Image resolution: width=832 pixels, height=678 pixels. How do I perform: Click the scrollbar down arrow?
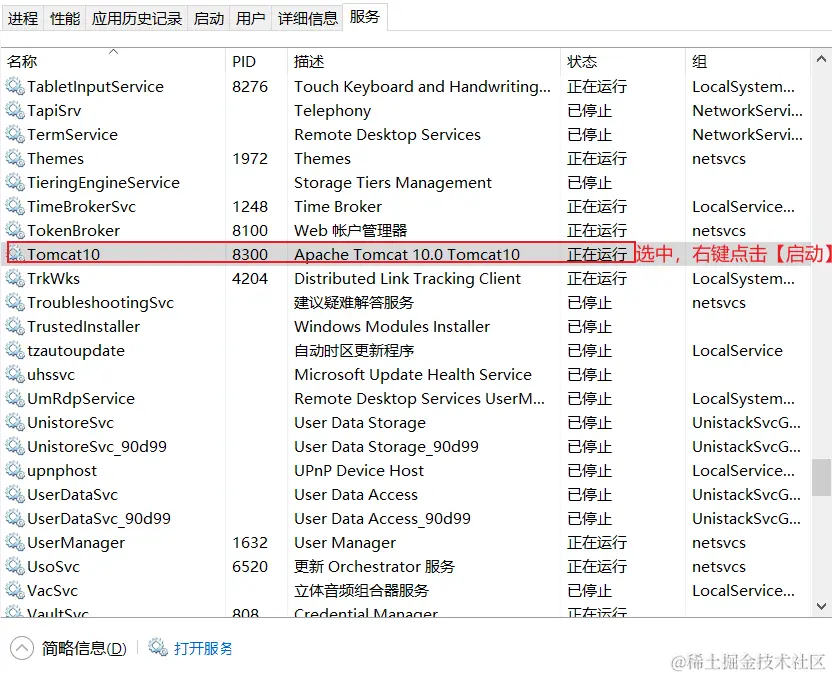821,606
